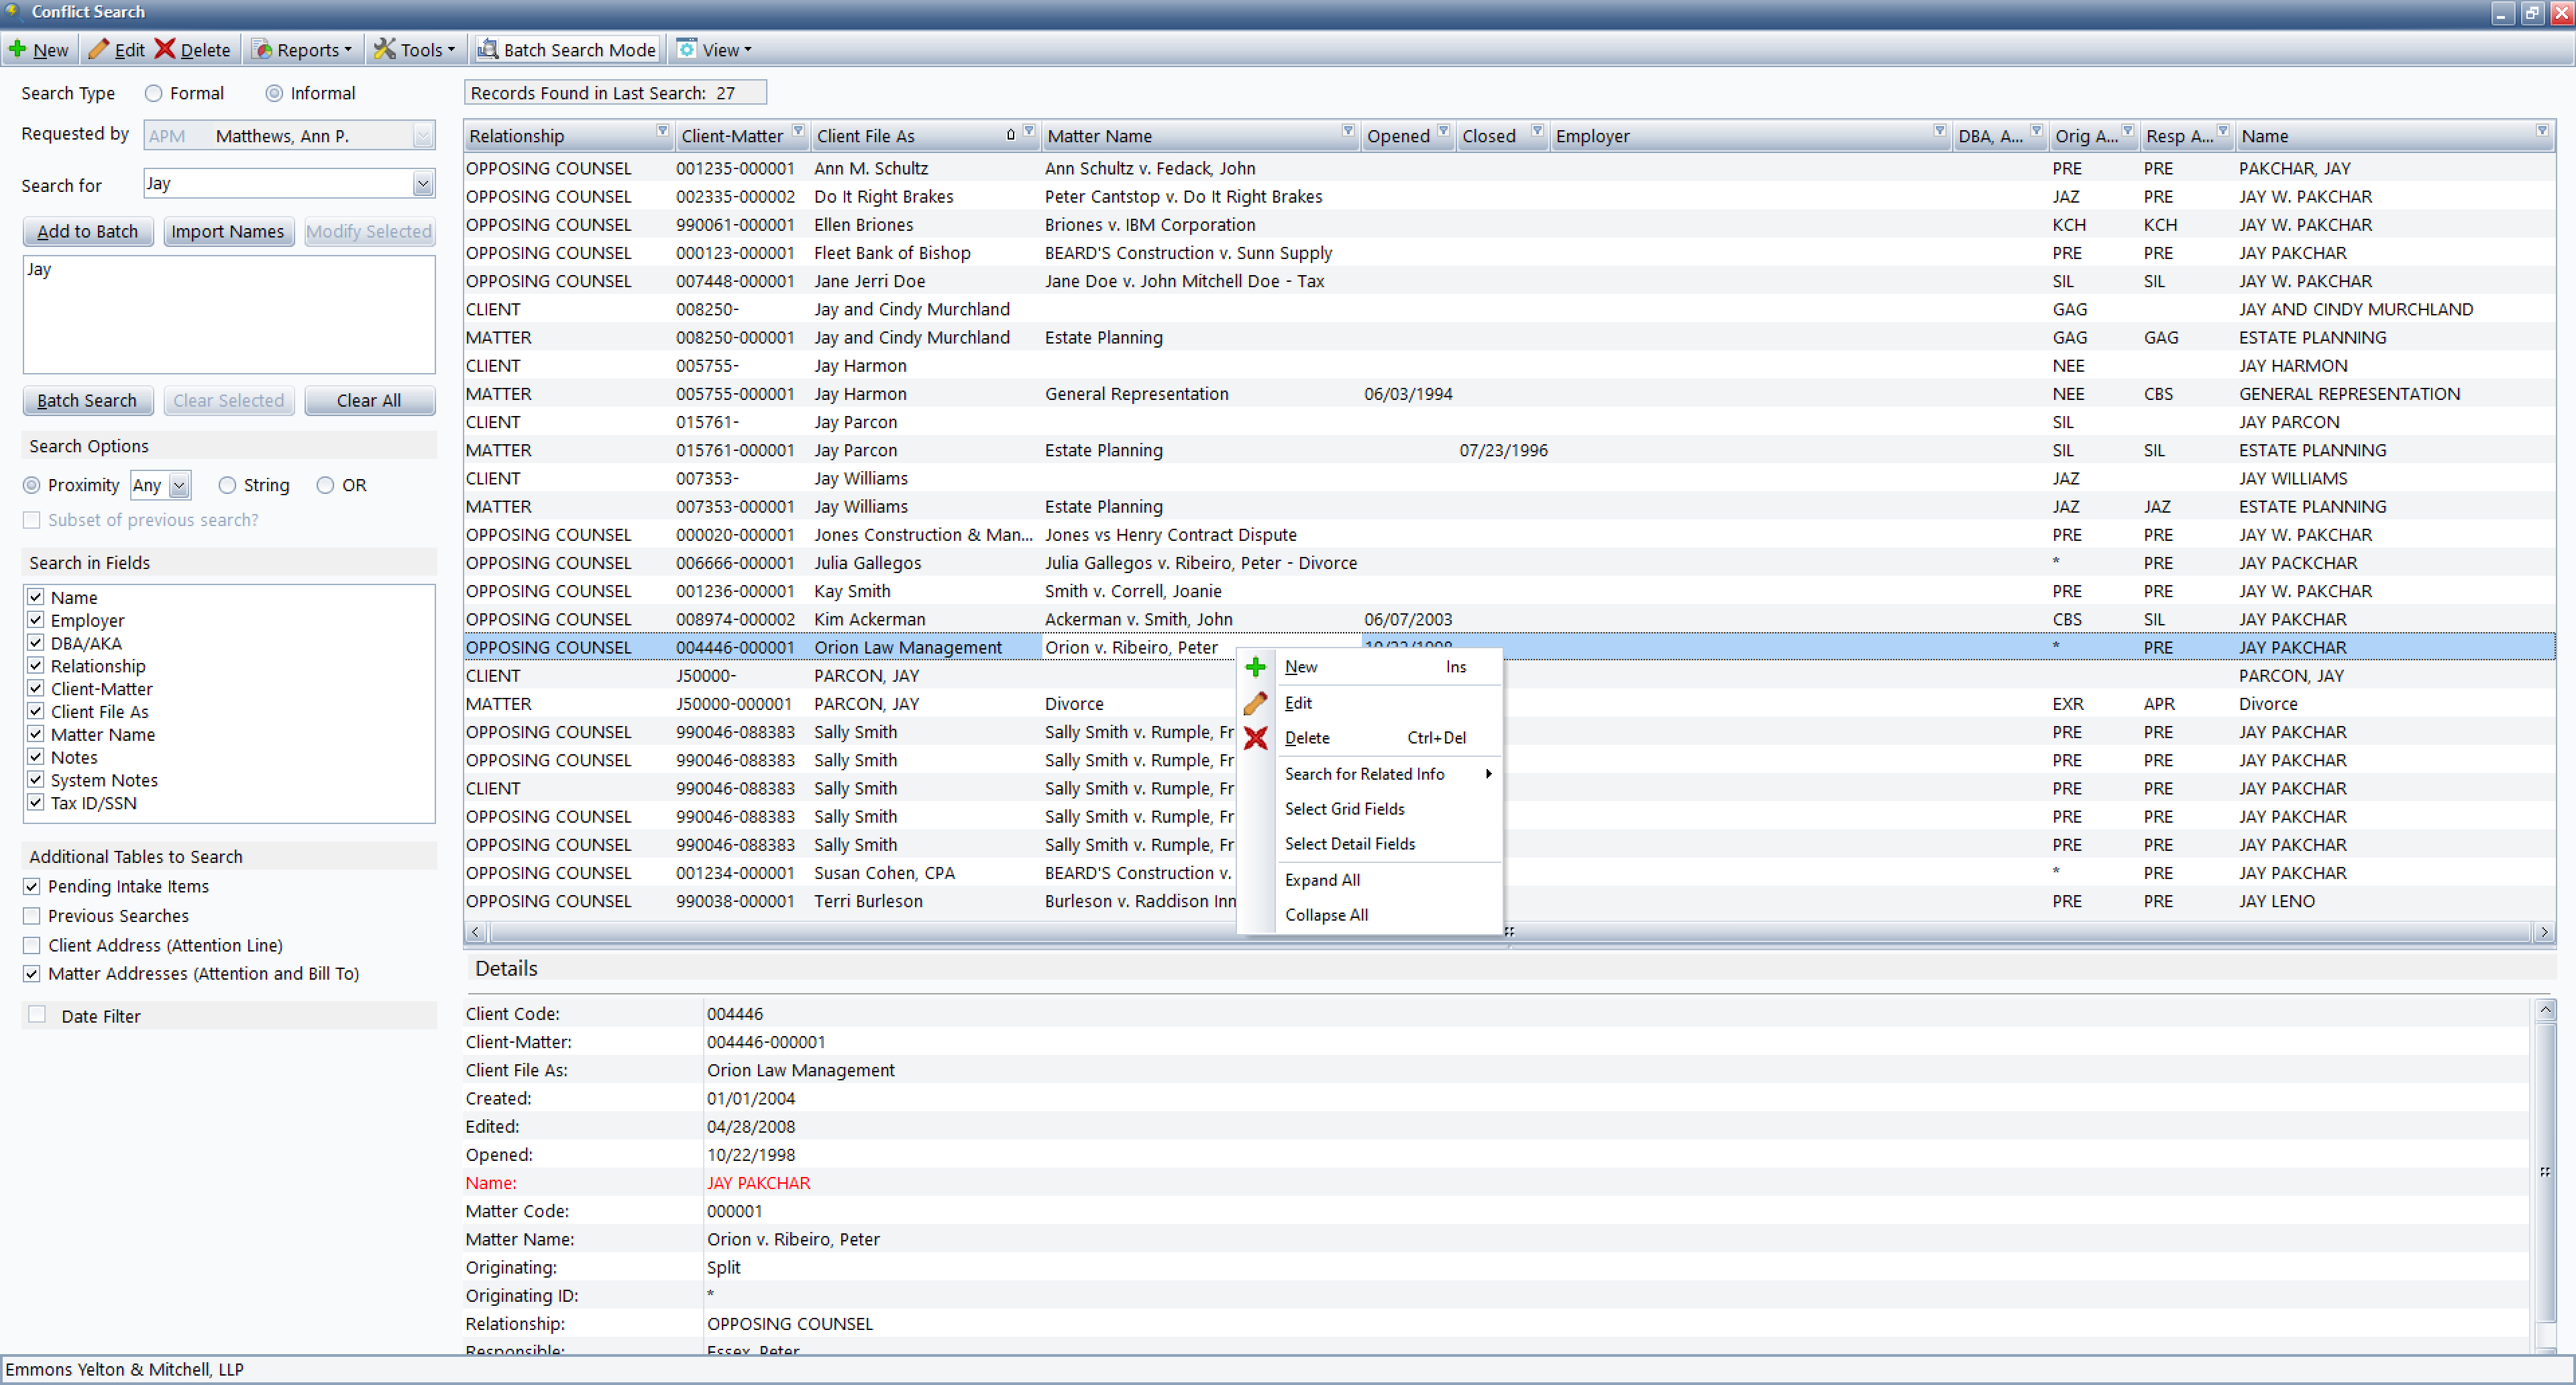The image size is (2576, 1385).
Task: Open Requested by dropdown
Action: [x=423, y=135]
